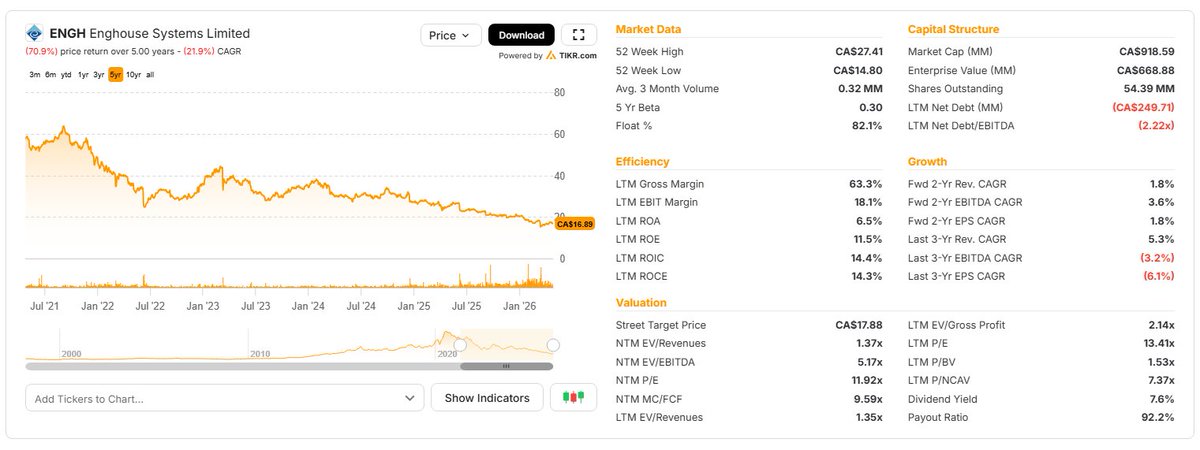This screenshot has height=450, width=1200.
Task: Click the LTM ROE value 11.5%
Action: coord(867,240)
